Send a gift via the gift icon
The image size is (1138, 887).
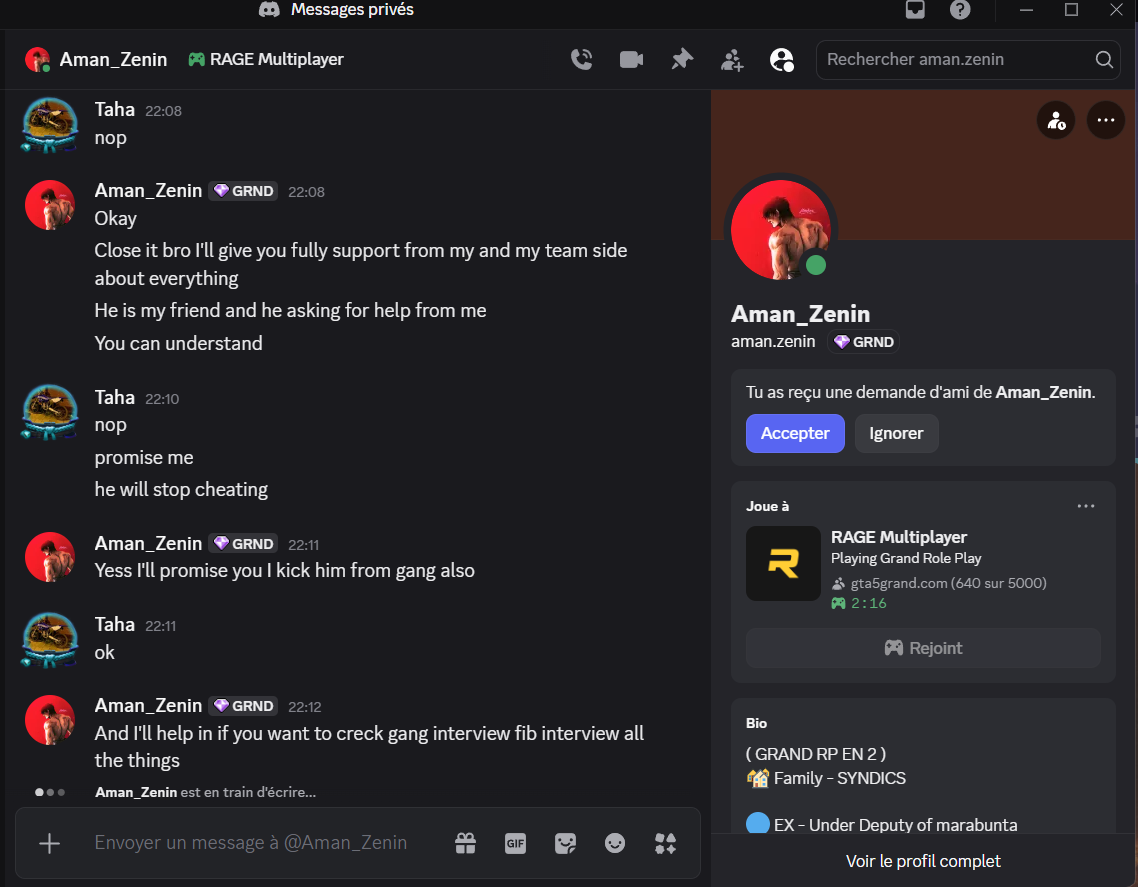point(465,843)
